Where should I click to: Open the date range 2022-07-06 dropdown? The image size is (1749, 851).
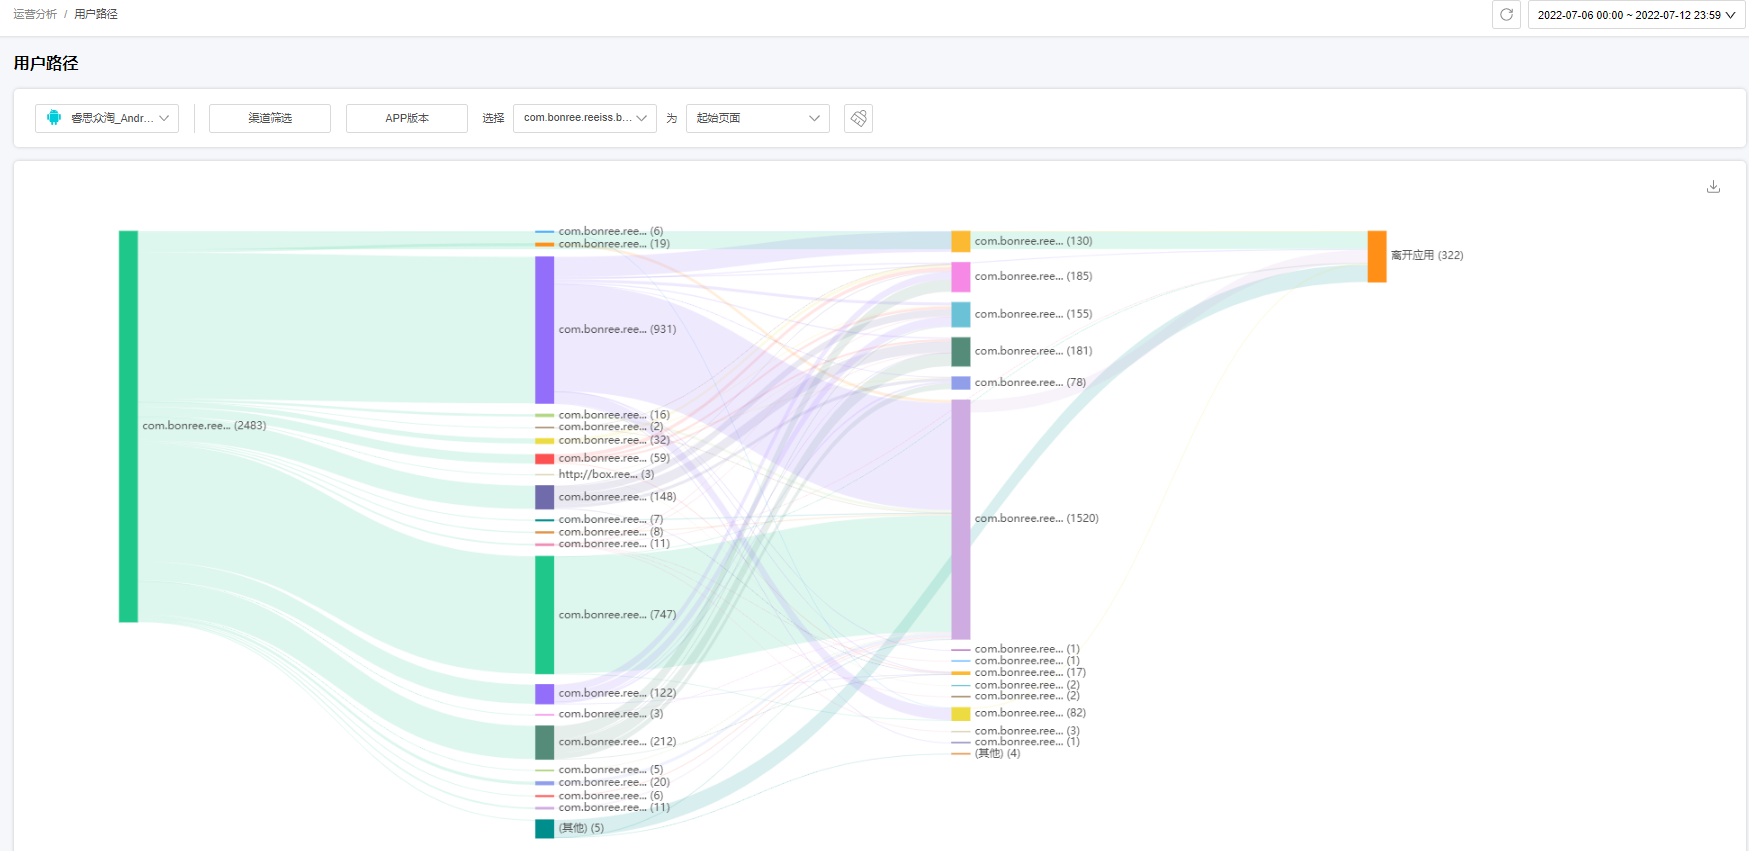pyautogui.click(x=1636, y=15)
